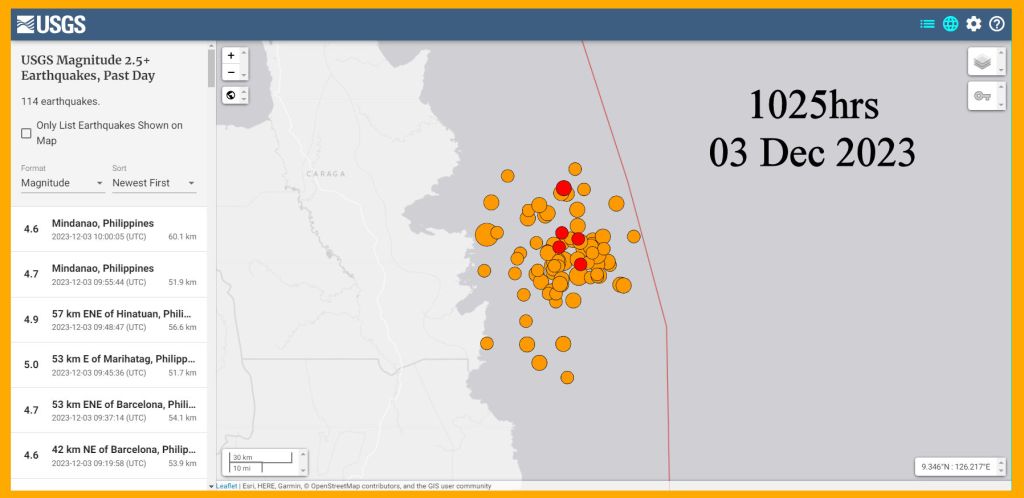
Task: Click the zoom-to-region globe control
Action: (231, 95)
